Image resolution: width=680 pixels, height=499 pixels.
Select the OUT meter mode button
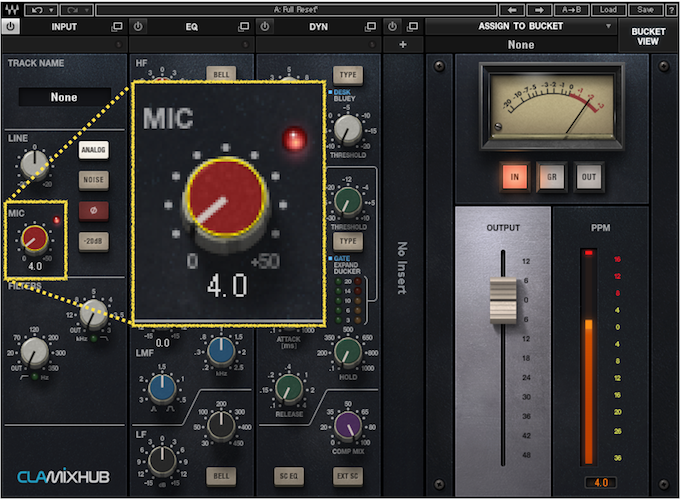[x=588, y=177]
